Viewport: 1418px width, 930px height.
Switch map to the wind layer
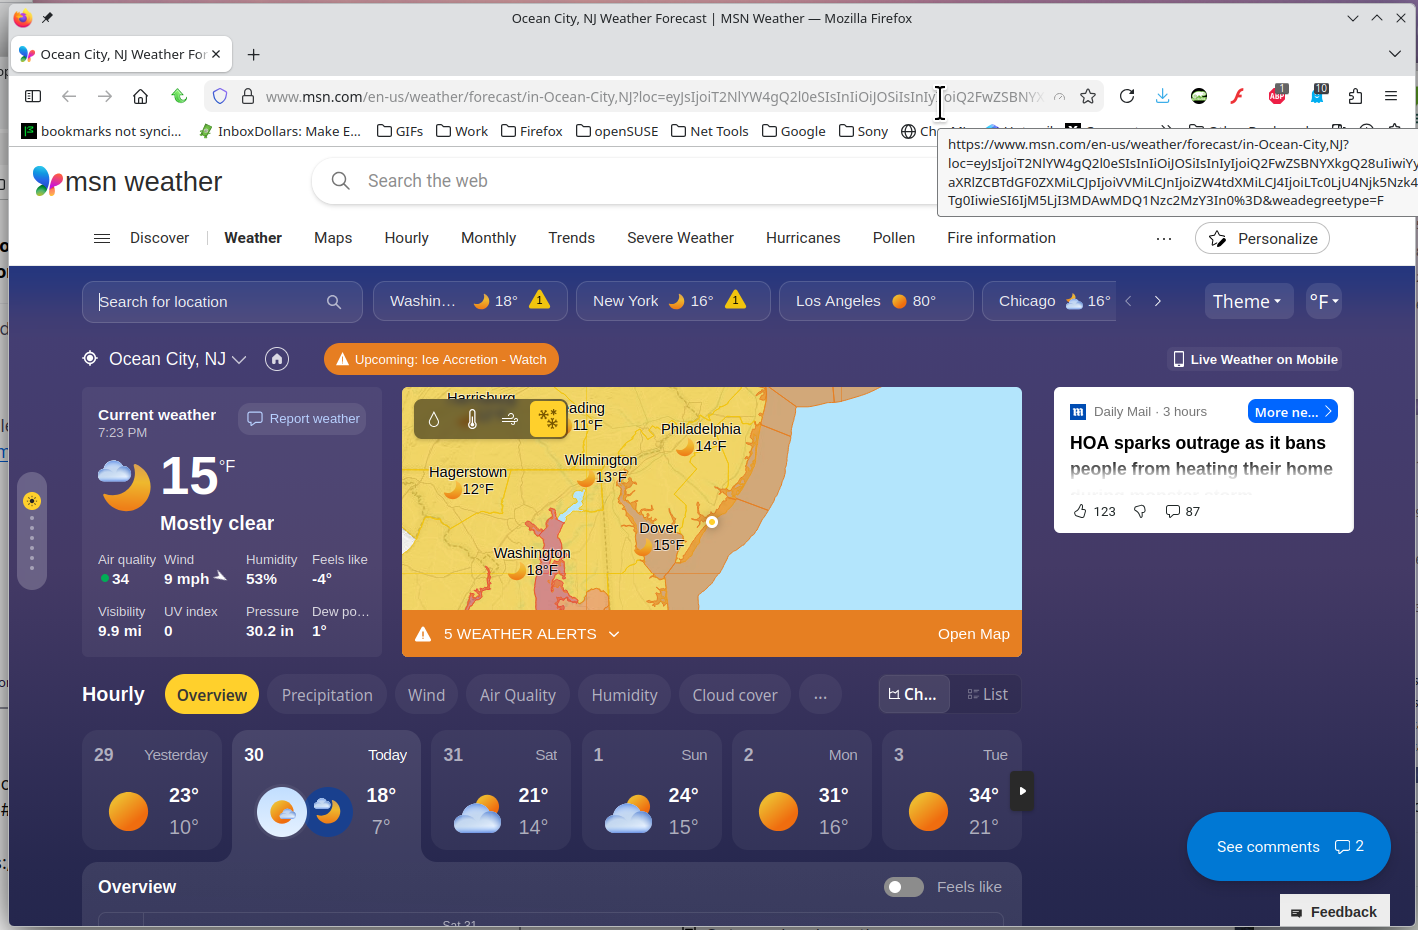coord(510,419)
